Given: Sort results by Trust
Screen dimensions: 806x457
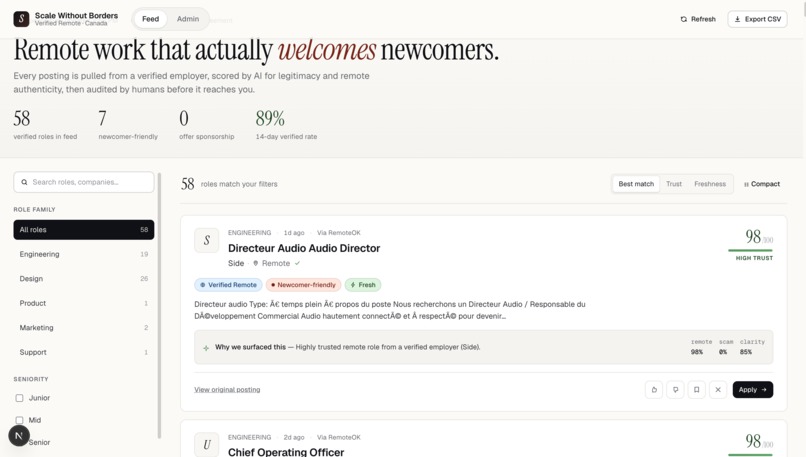Looking at the screenshot, I should click(x=673, y=184).
